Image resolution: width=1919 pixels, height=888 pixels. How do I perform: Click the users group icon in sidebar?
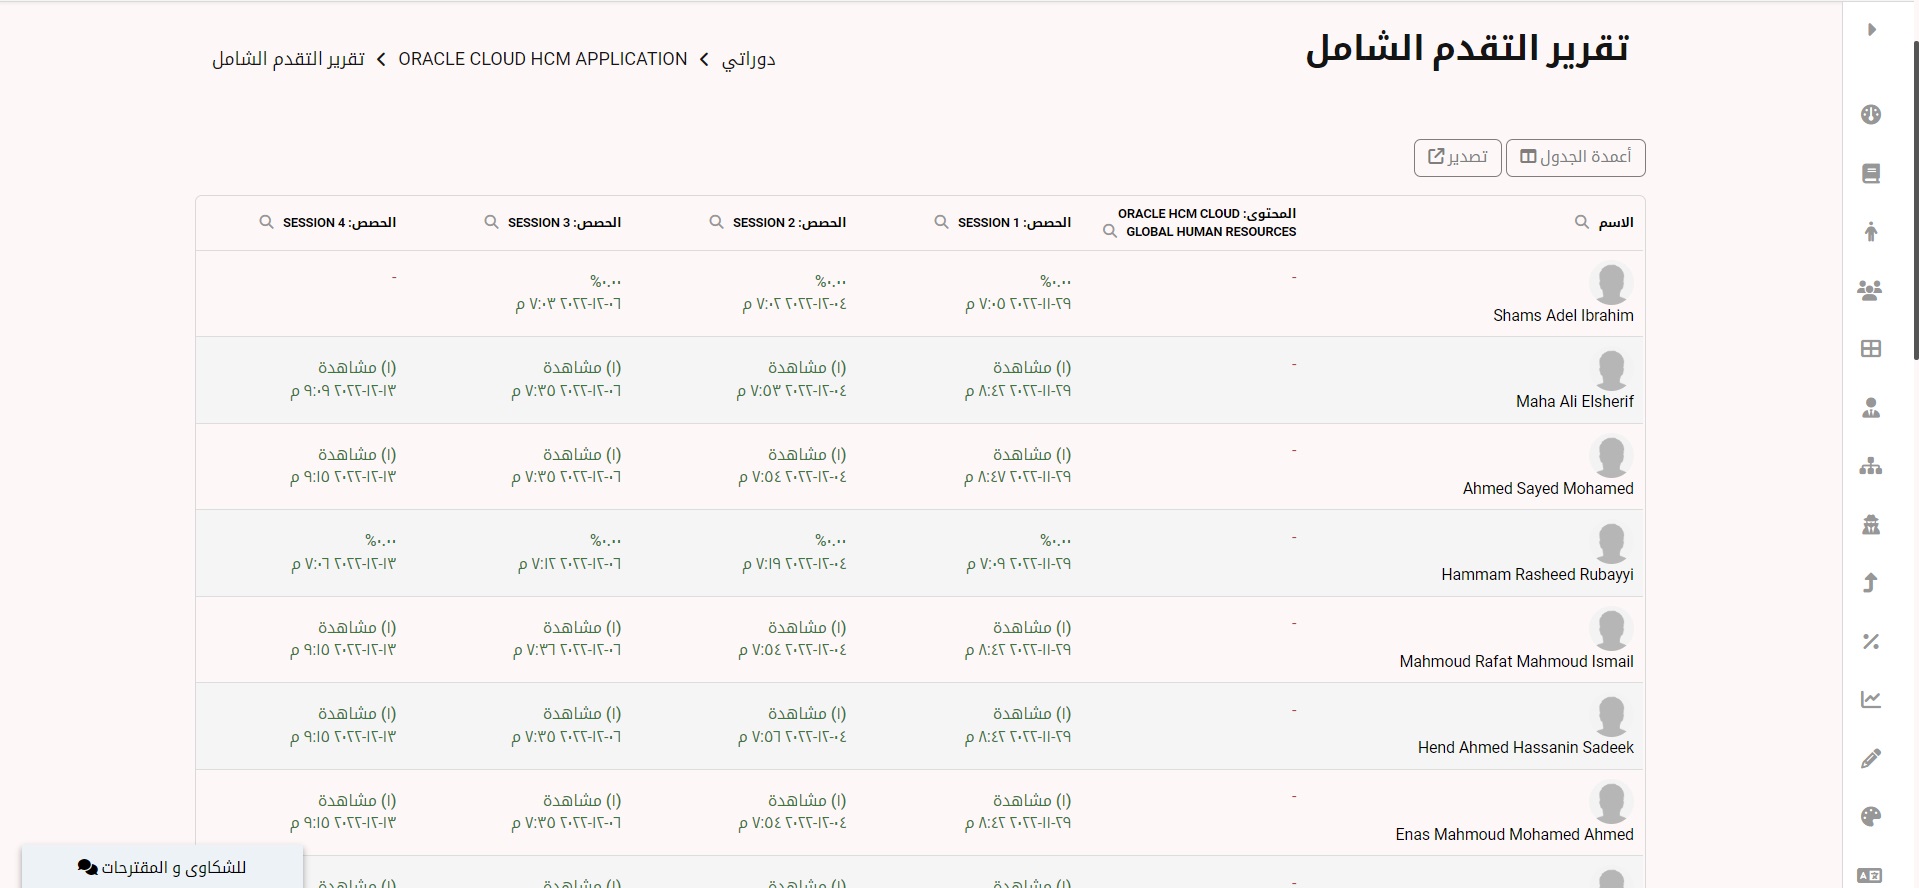coord(1870,291)
